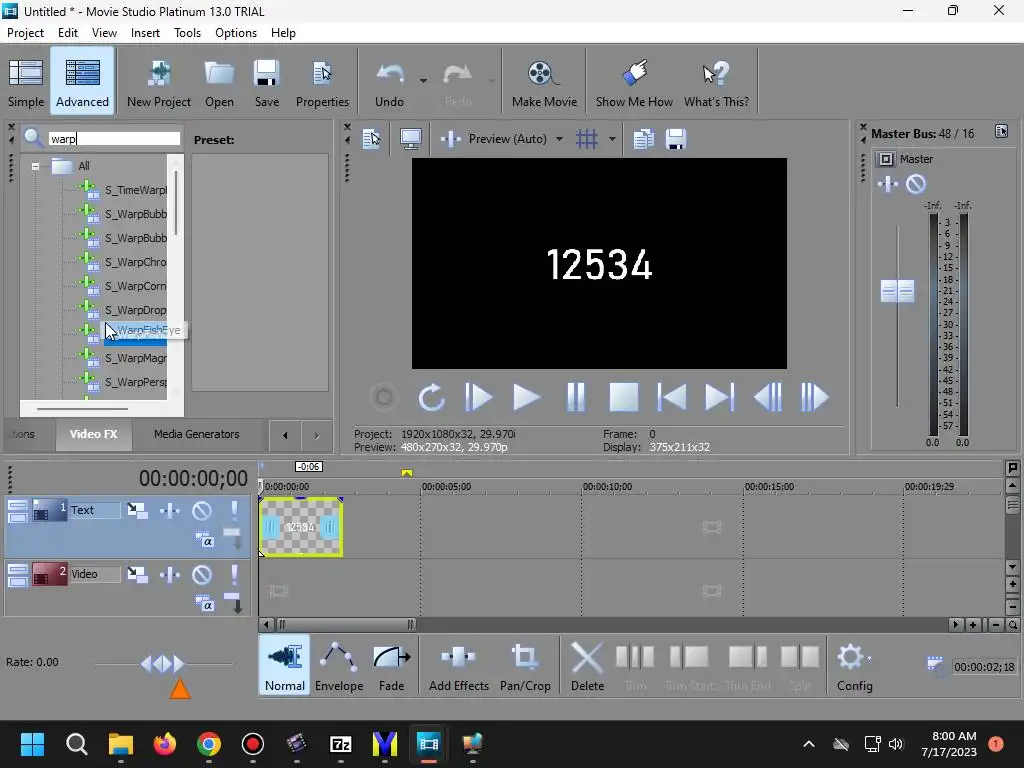The image size is (1024, 768).
Task: Select the S_TimeWarp plug-in
Action: [135, 190]
